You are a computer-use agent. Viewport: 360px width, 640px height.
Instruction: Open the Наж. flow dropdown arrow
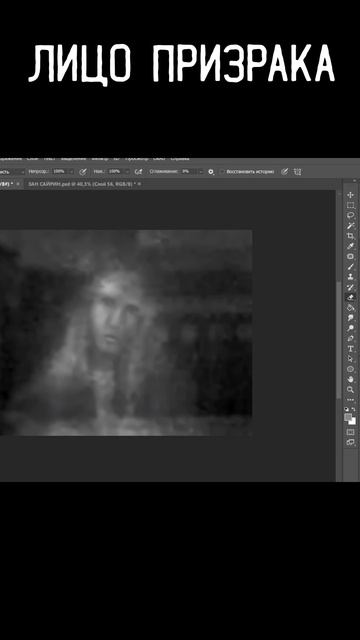point(127,172)
